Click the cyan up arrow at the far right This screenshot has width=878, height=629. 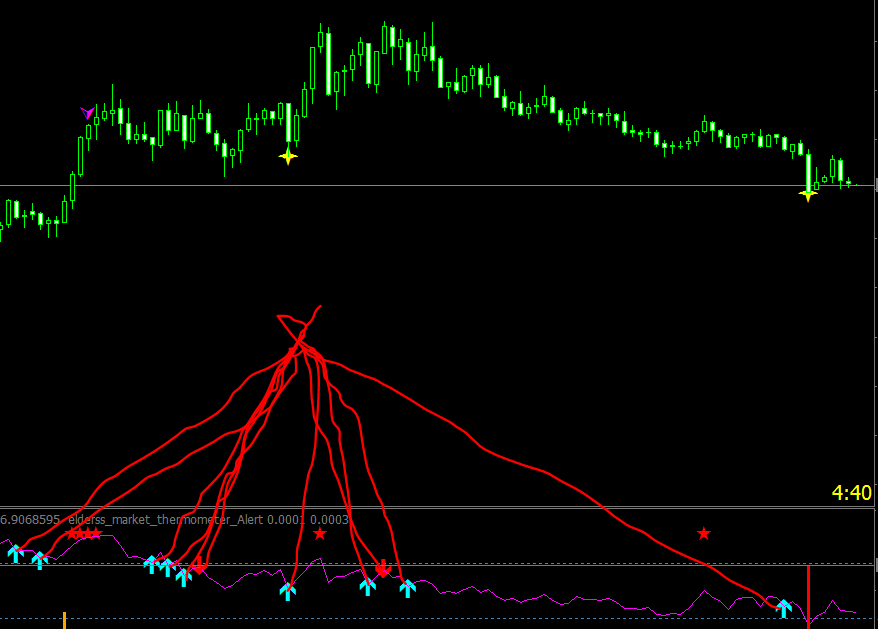[784, 608]
